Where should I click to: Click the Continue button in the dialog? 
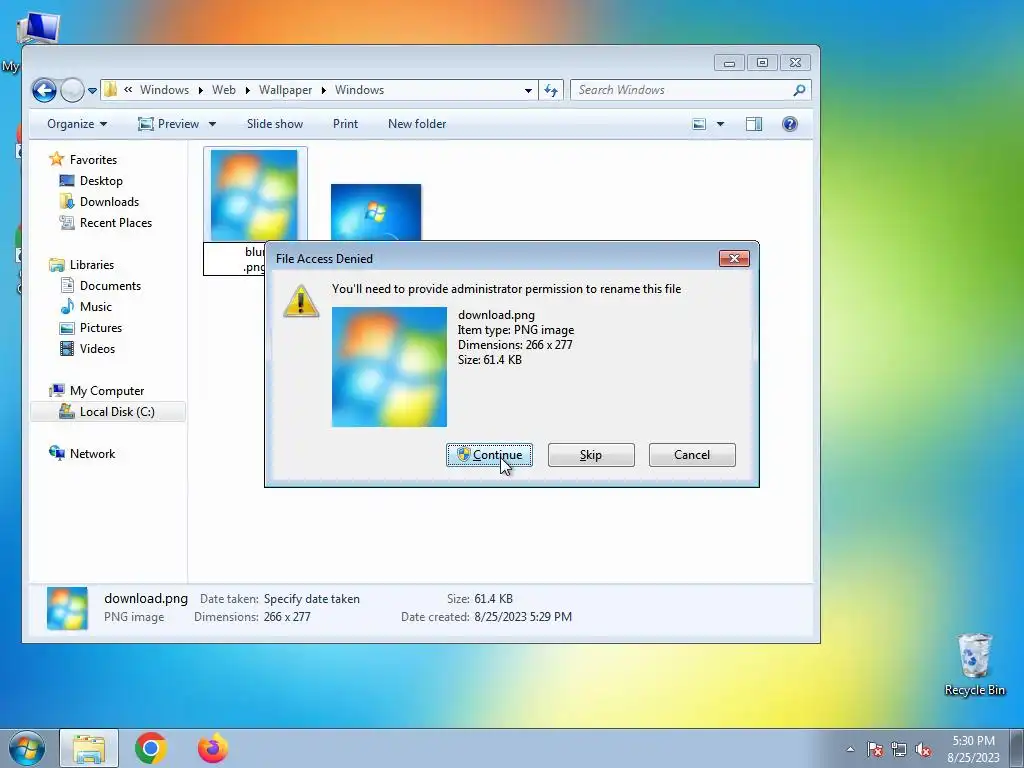click(x=489, y=455)
